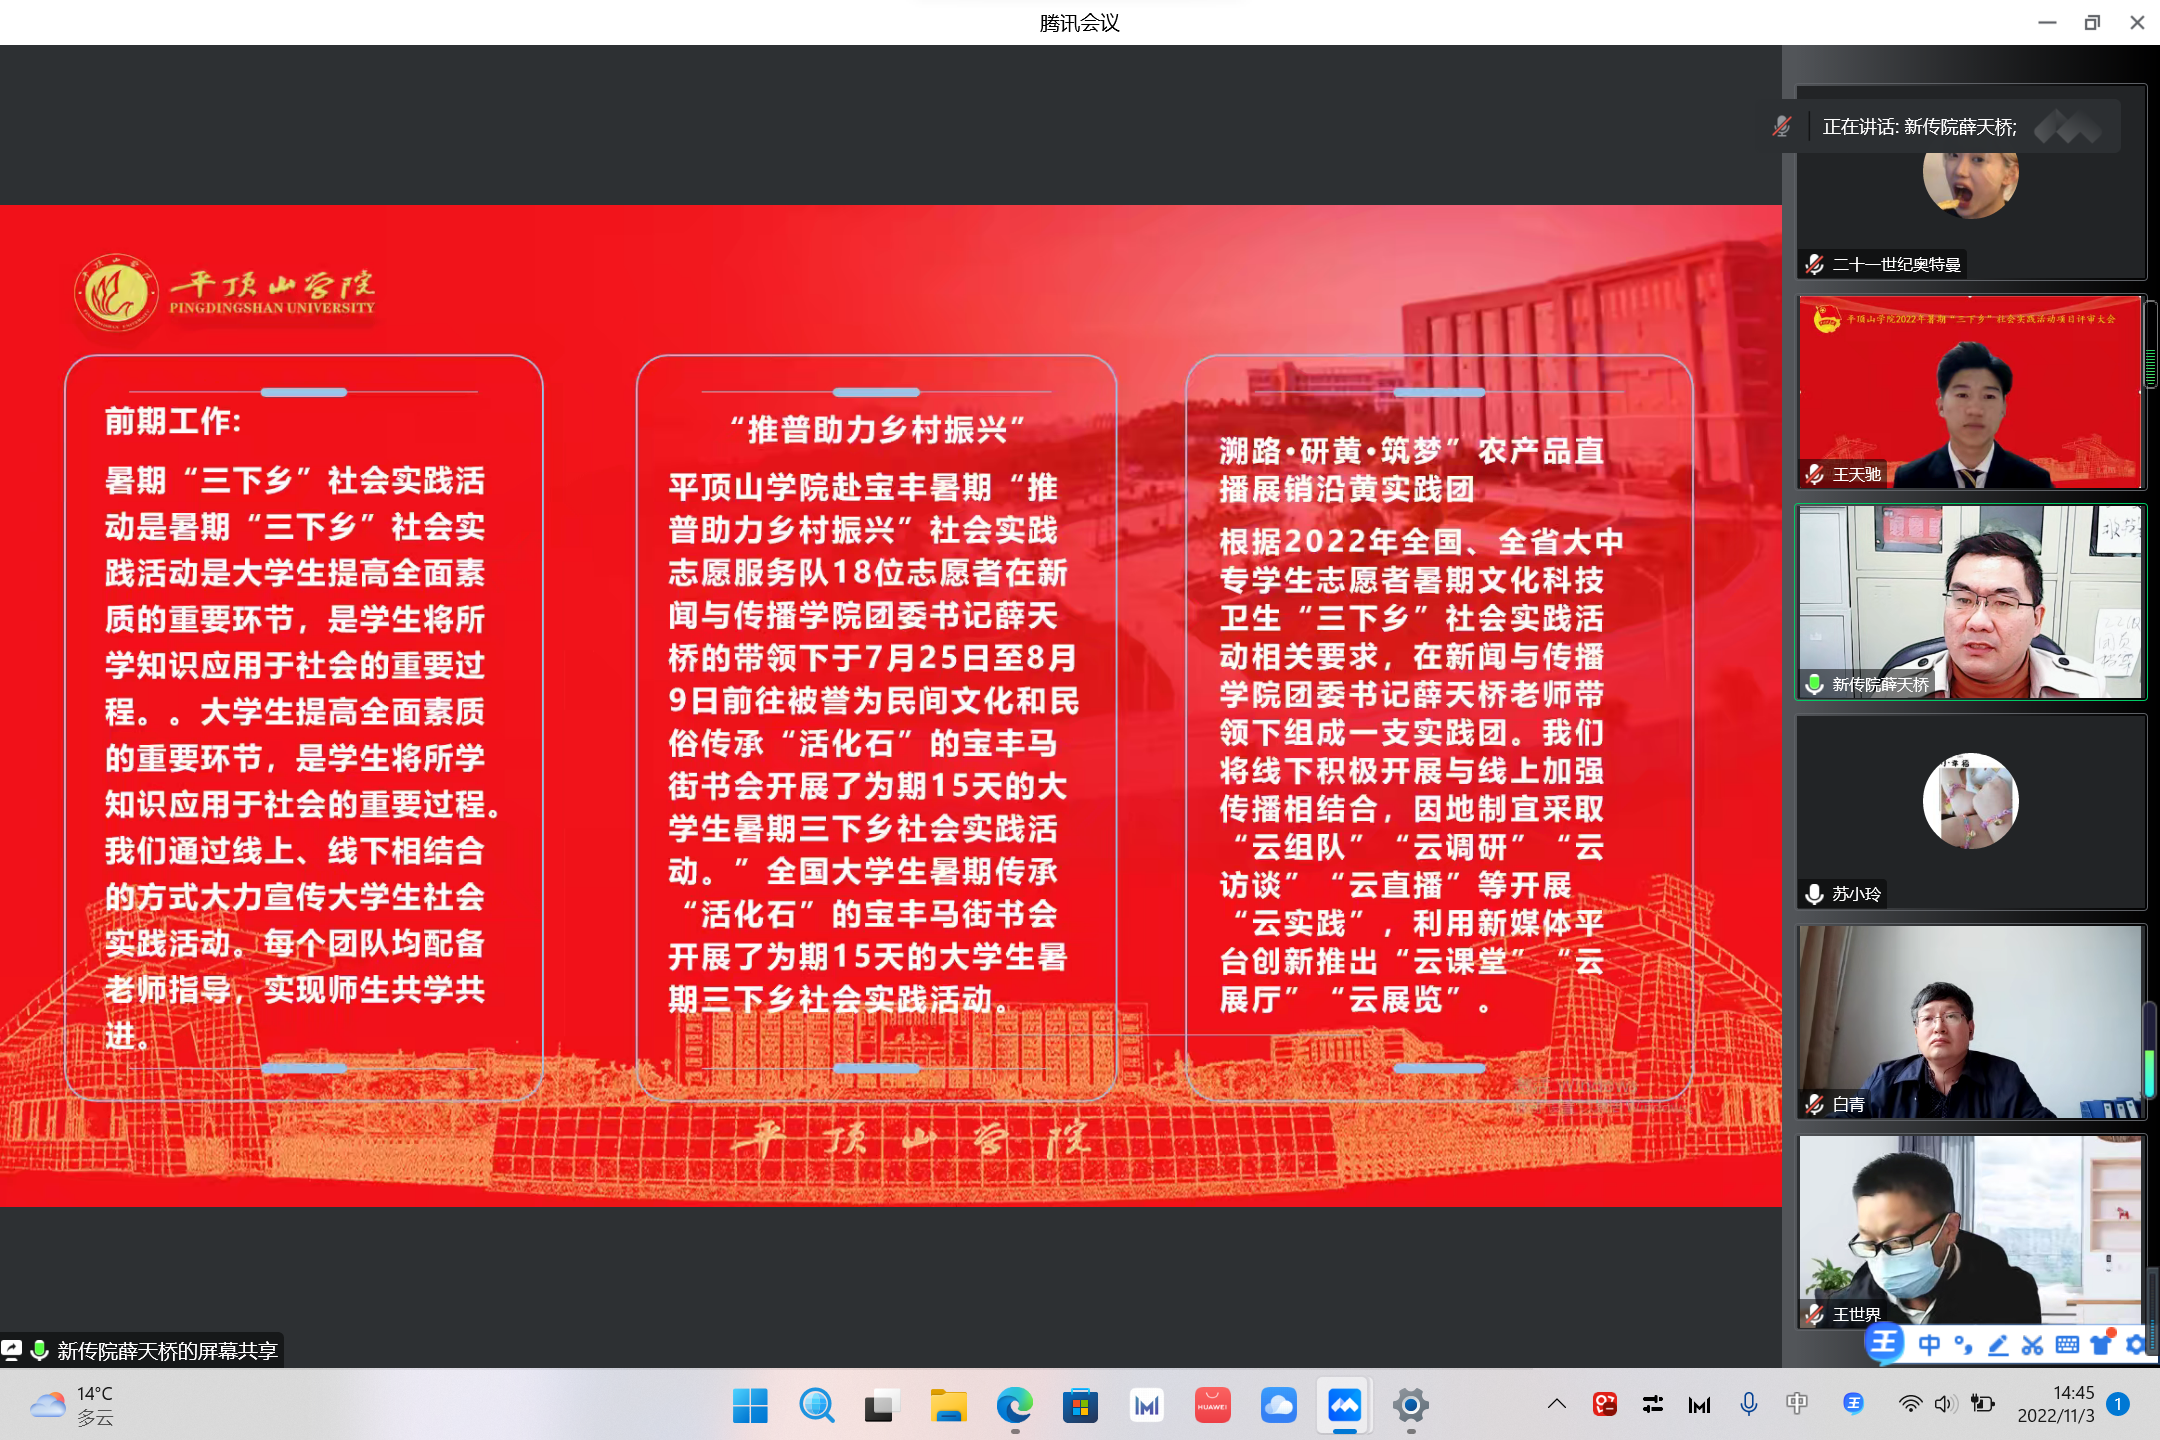Select 王世界 participant video tile
The height and width of the screenshot is (1440, 2160).
pyautogui.click(x=1971, y=1232)
